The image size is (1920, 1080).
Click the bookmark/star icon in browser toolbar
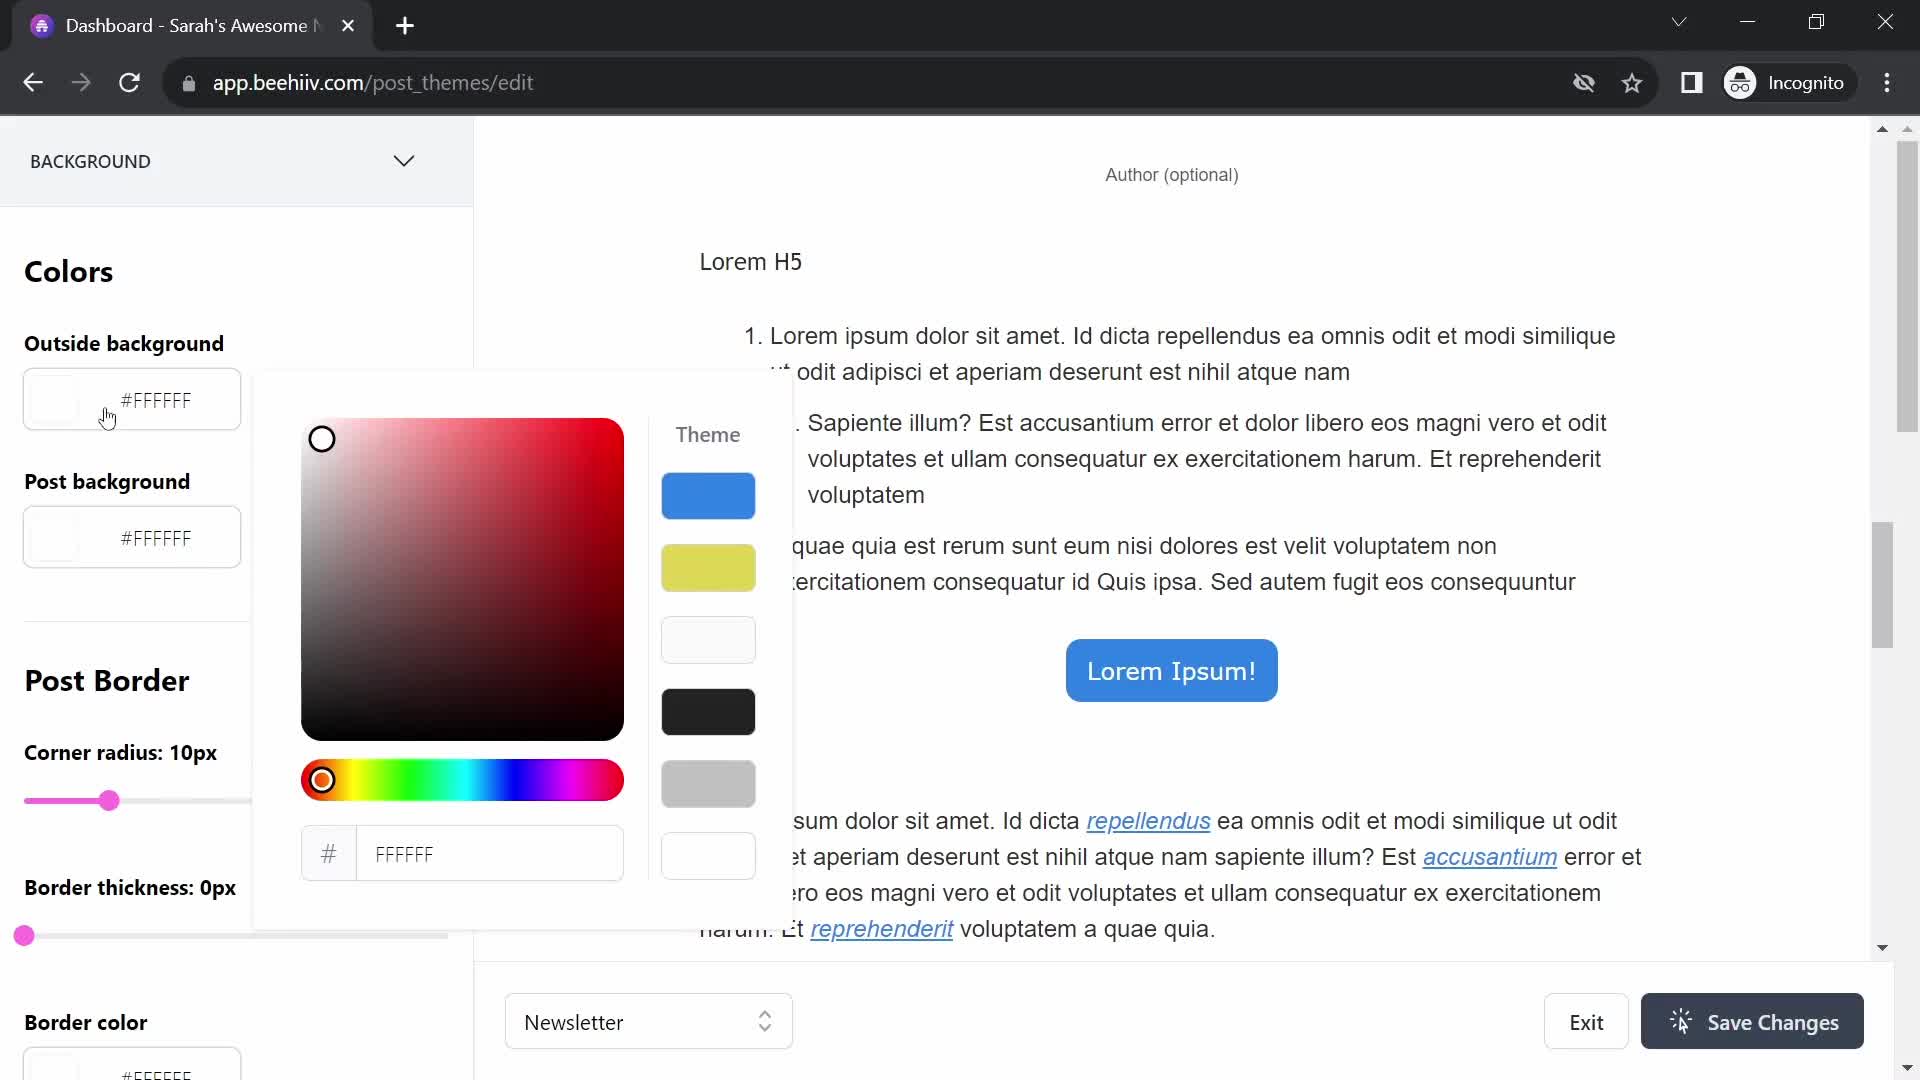(1633, 83)
